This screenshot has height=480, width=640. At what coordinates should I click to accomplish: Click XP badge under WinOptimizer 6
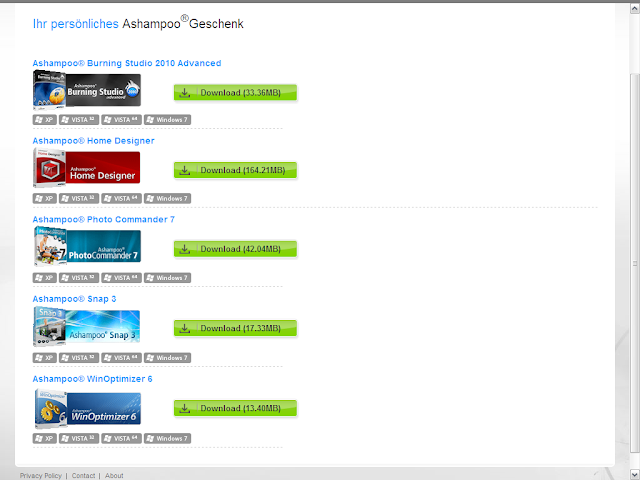44,438
